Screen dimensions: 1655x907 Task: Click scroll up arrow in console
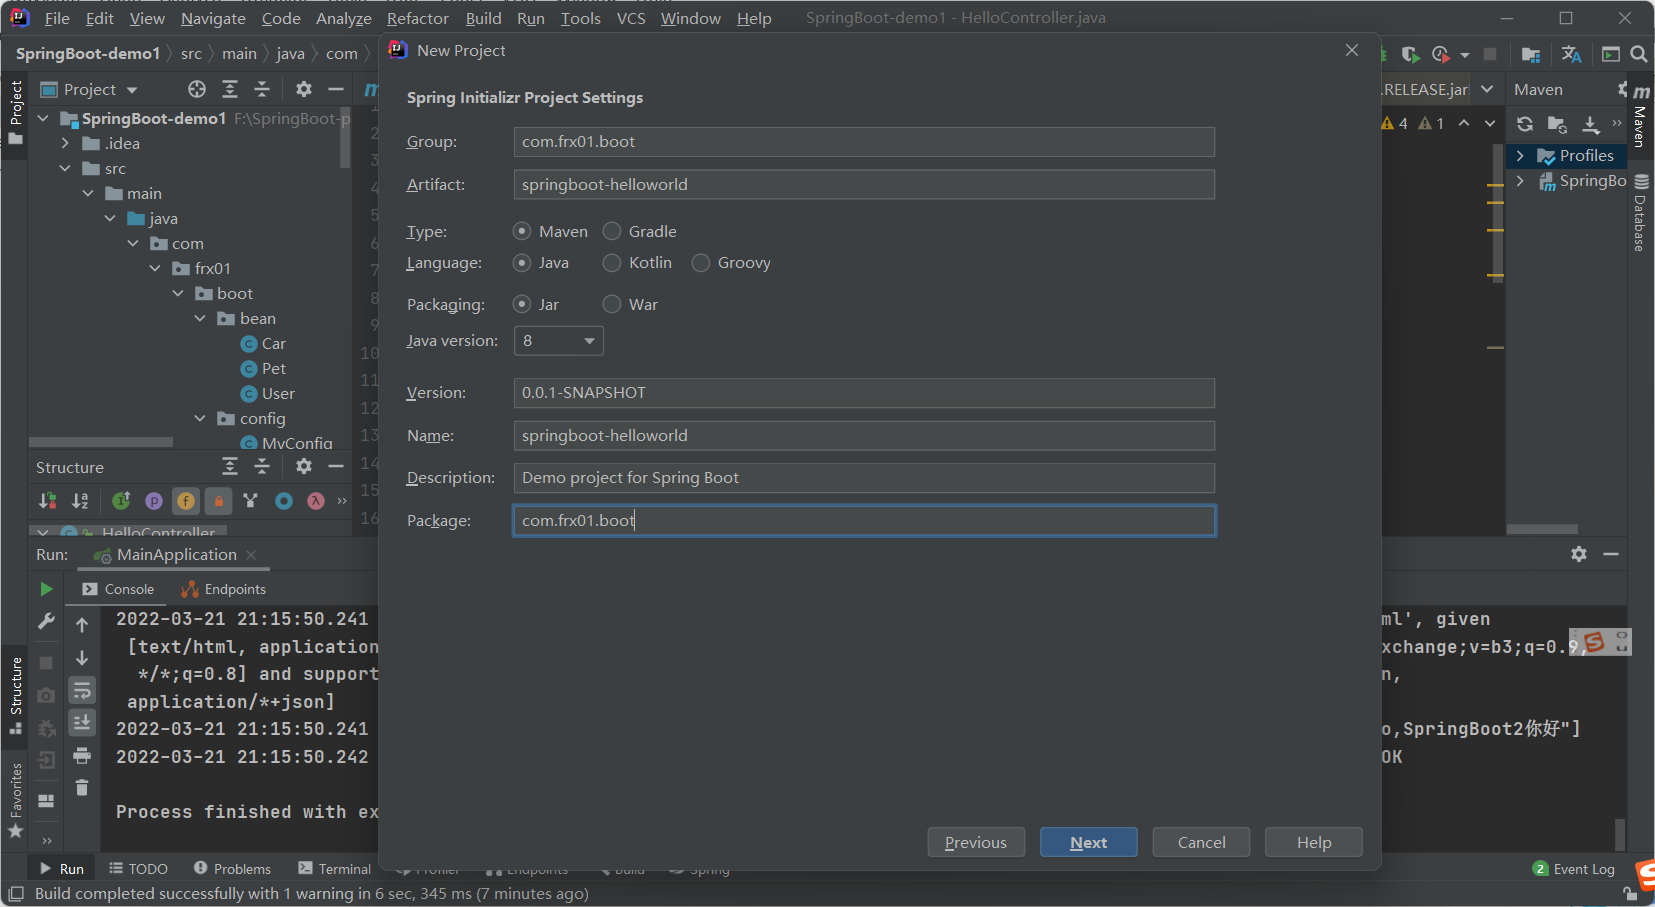pos(82,625)
